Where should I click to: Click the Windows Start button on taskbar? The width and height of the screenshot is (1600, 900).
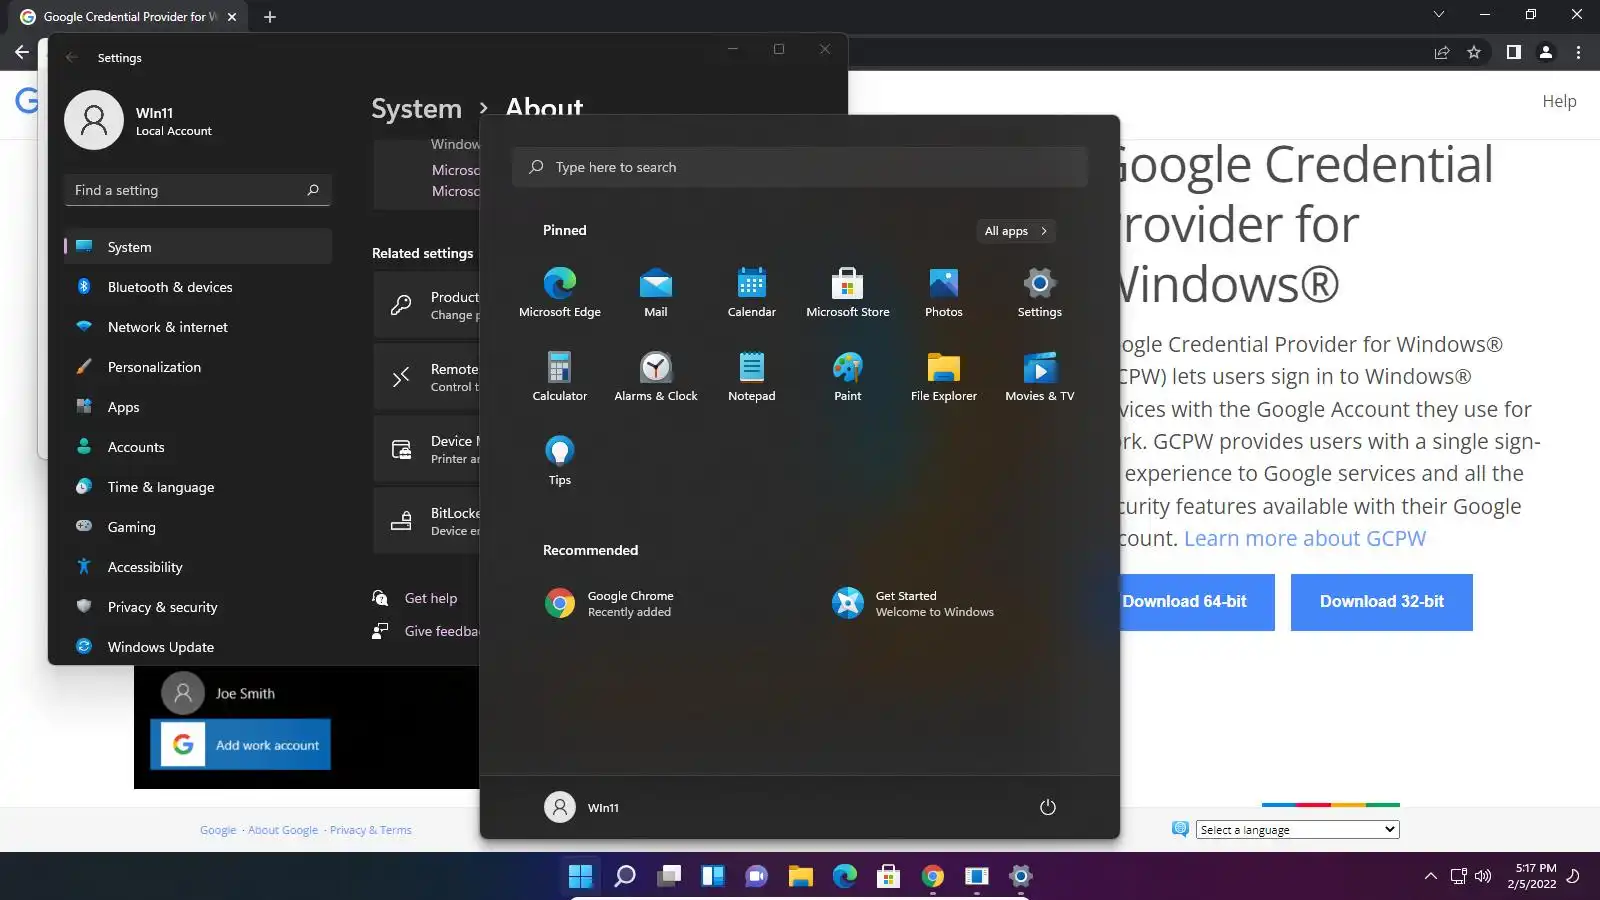click(x=580, y=876)
